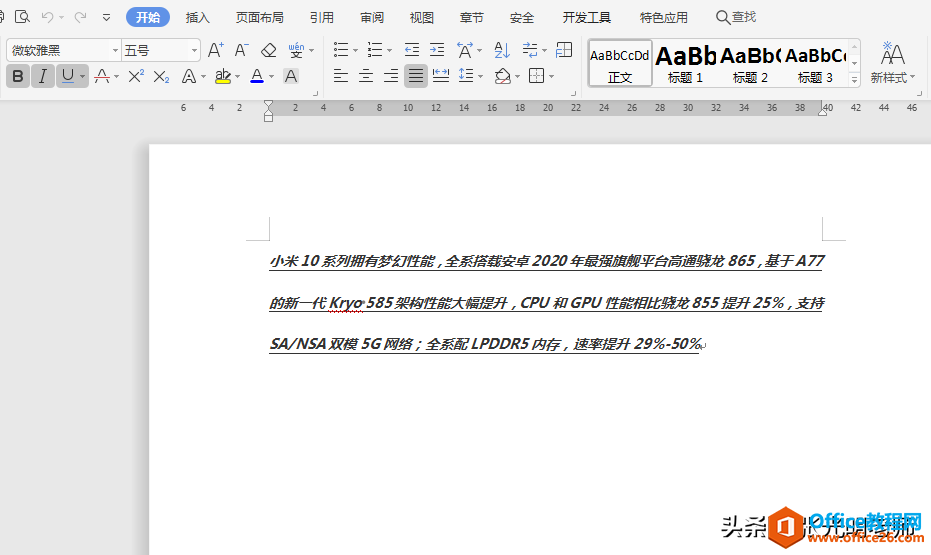Click the paragraph shading bucket icon
This screenshot has height=555, width=931.
(x=503, y=76)
